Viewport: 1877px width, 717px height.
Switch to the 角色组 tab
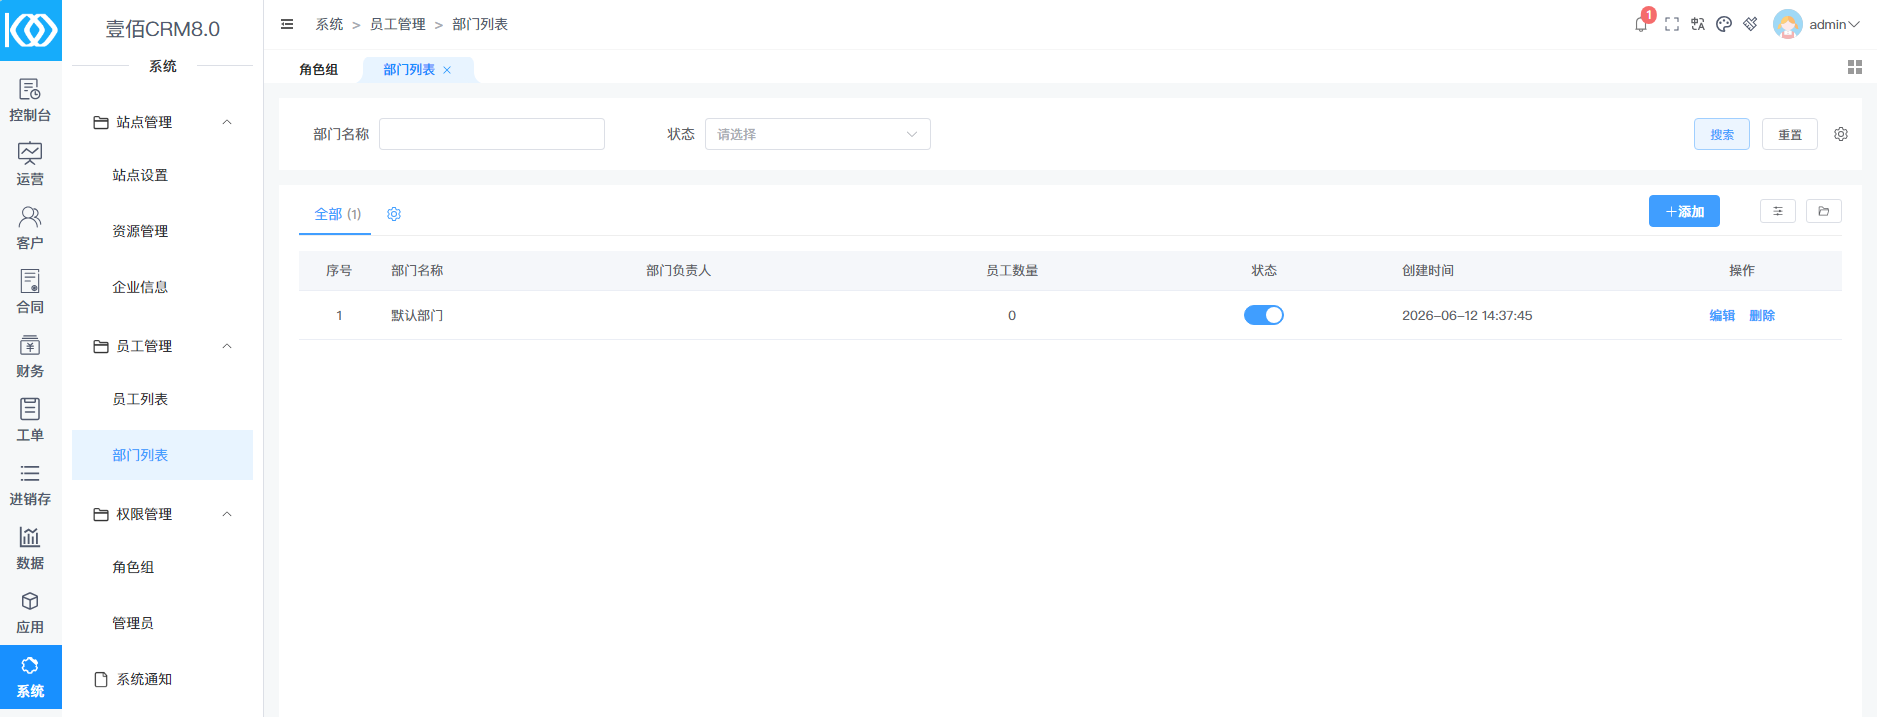tap(318, 69)
